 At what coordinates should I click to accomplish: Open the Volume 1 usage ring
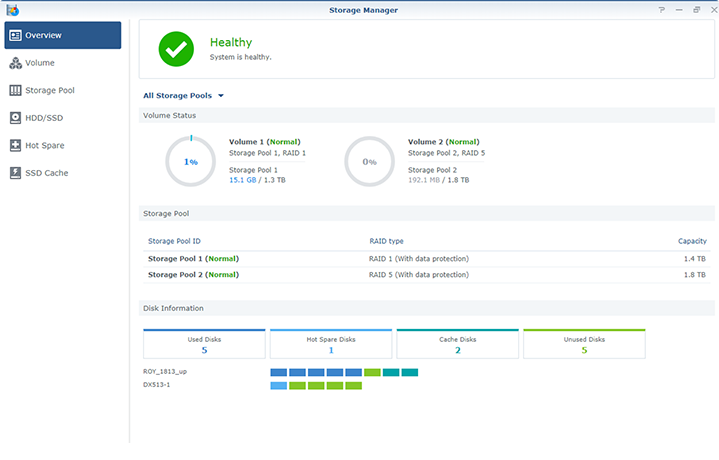click(190, 161)
